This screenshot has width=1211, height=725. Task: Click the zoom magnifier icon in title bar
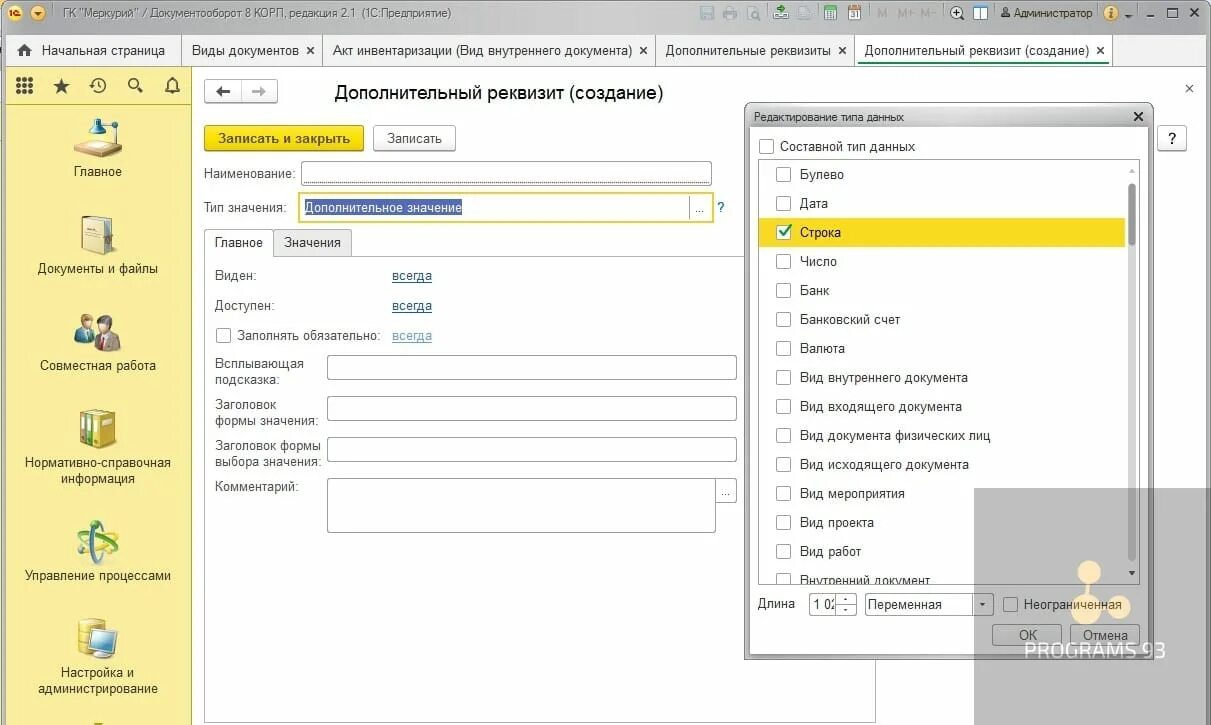point(957,13)
